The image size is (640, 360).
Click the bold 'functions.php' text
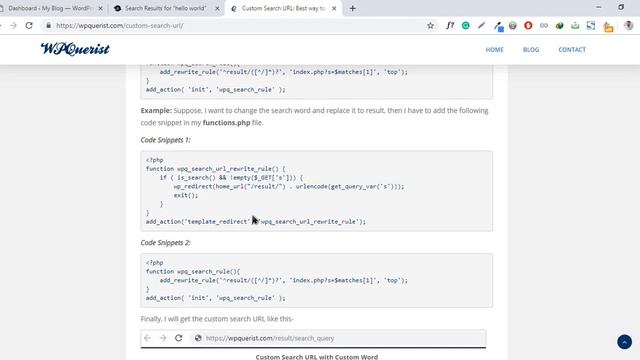227,122
